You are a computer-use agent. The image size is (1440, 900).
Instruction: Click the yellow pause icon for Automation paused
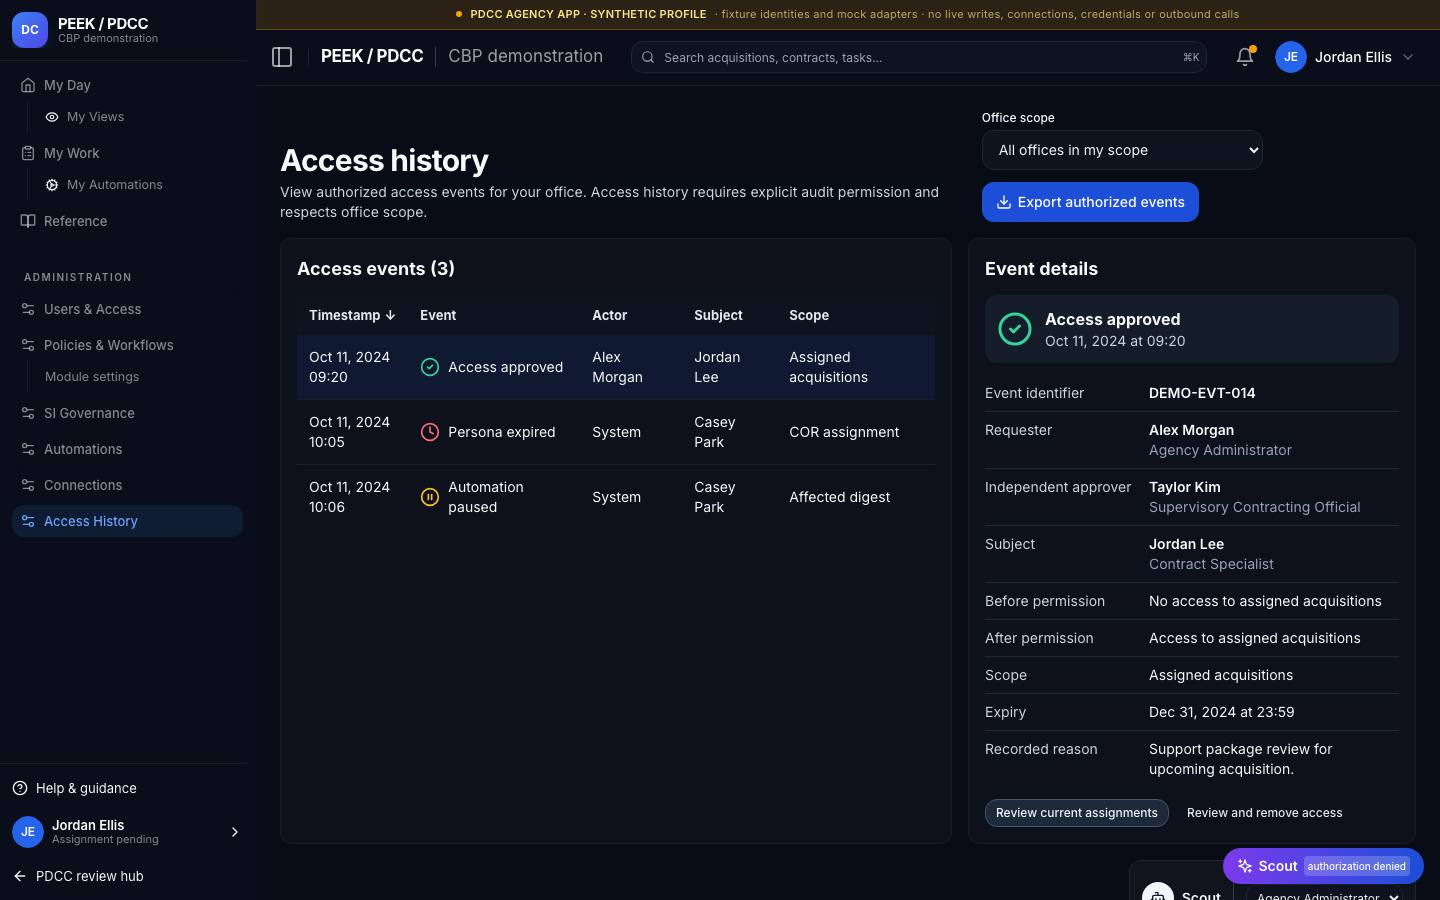[x=430, y=497]
